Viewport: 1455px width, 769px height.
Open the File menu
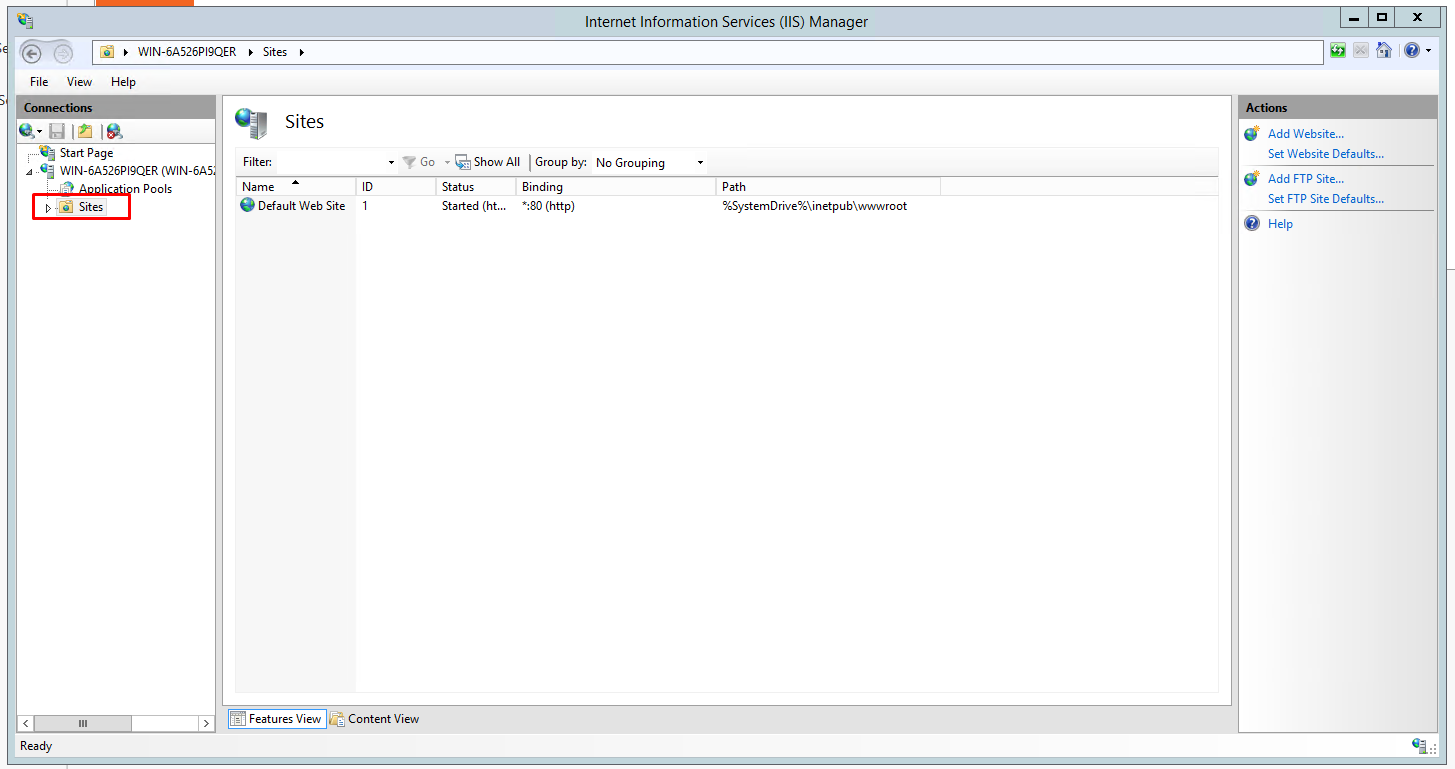(39, 82)
